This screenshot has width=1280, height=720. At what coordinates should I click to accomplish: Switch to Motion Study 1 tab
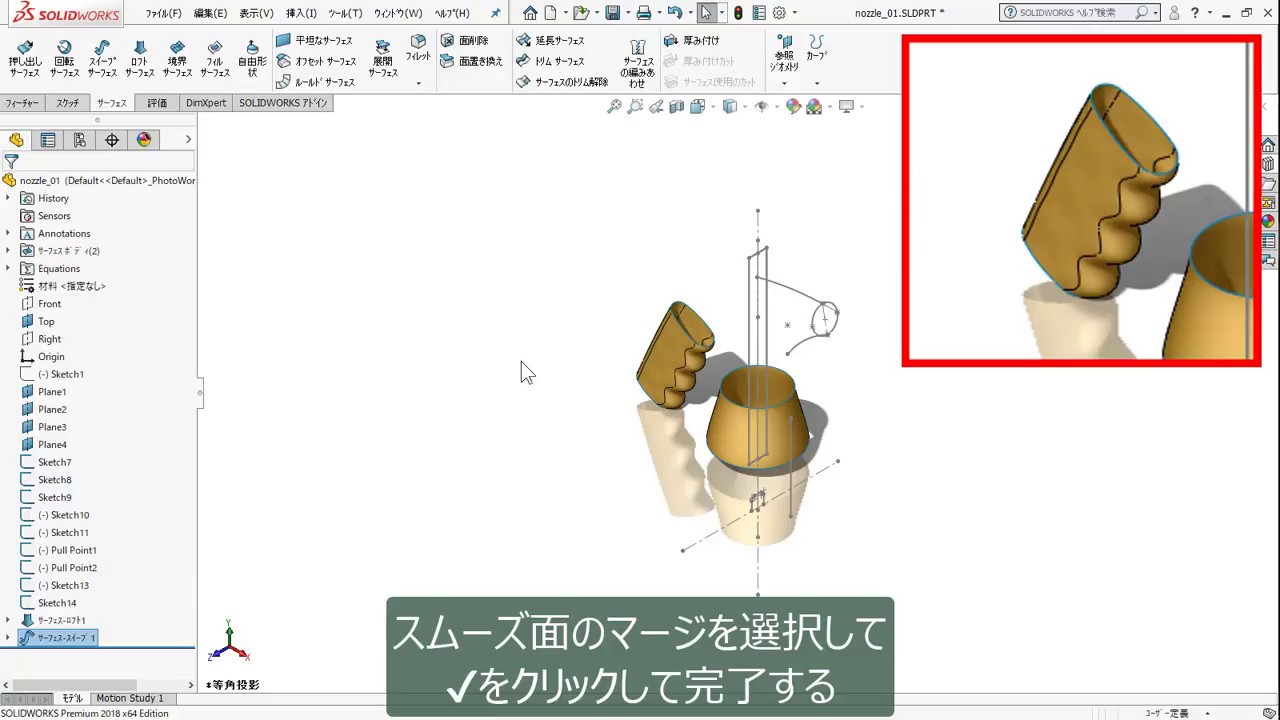coord(129,698)
